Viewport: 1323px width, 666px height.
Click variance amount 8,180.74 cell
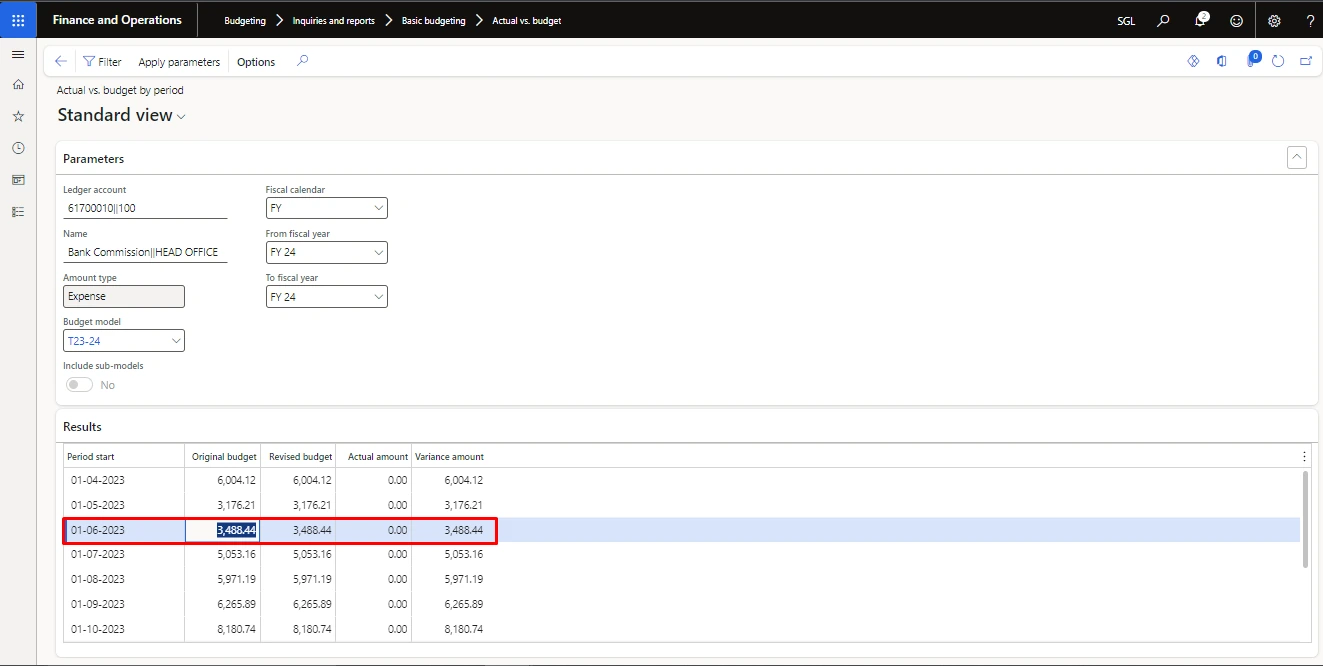(449, 629)
